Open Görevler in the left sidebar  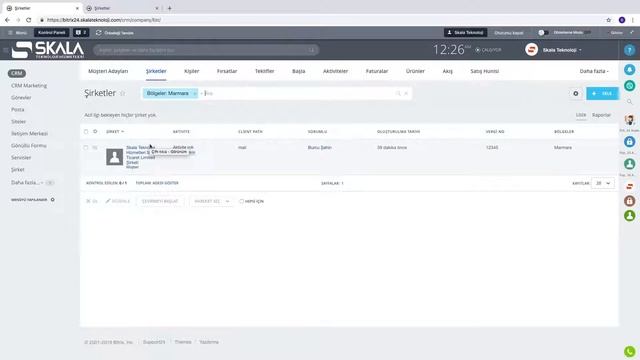pos(21,98)
